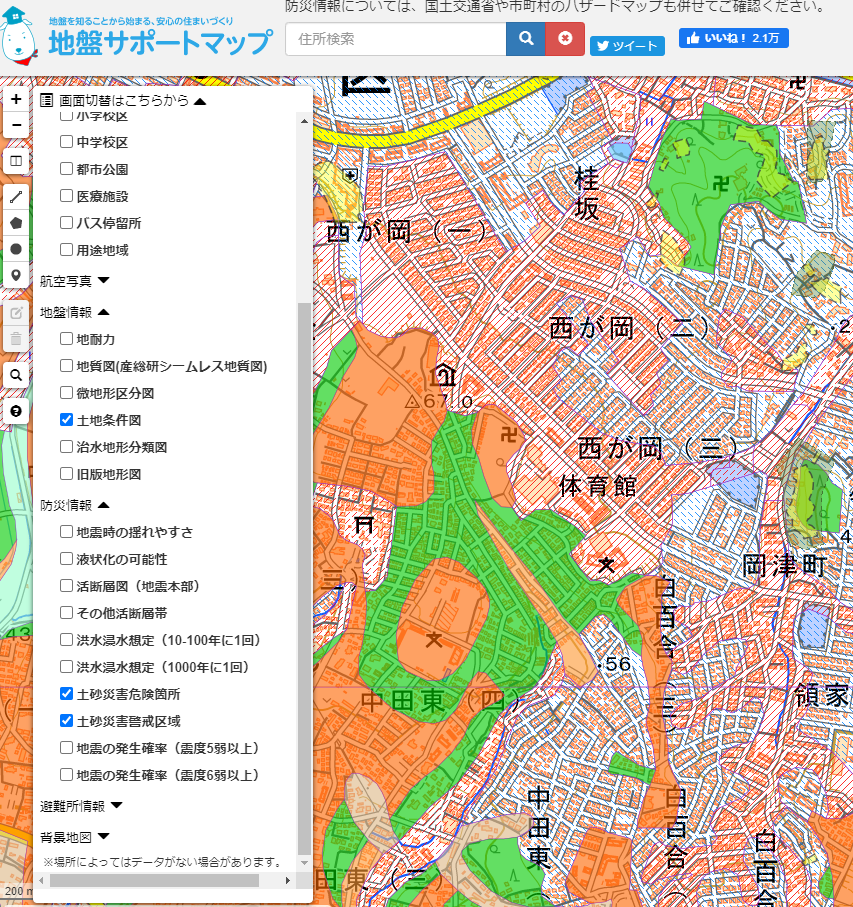Select the circle drawing tool
853x907 pixels.
coord(16,249)
